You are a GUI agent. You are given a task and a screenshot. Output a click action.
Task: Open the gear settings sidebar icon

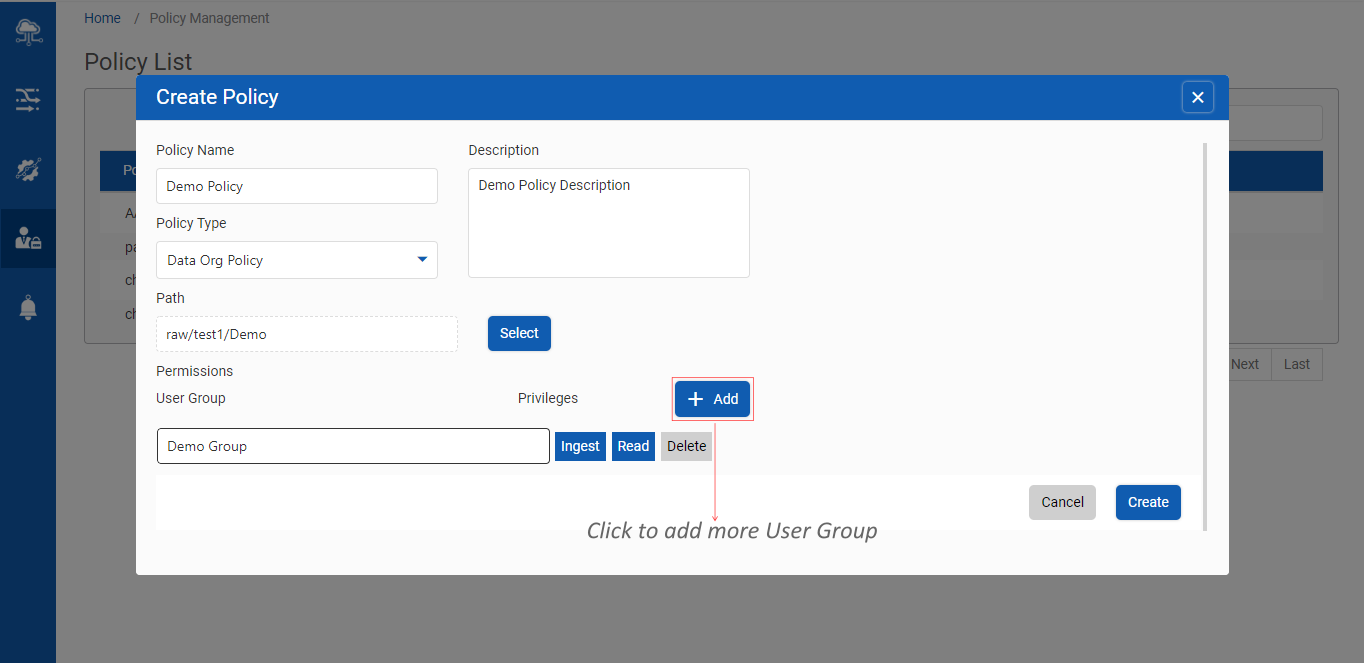[28, 169]
